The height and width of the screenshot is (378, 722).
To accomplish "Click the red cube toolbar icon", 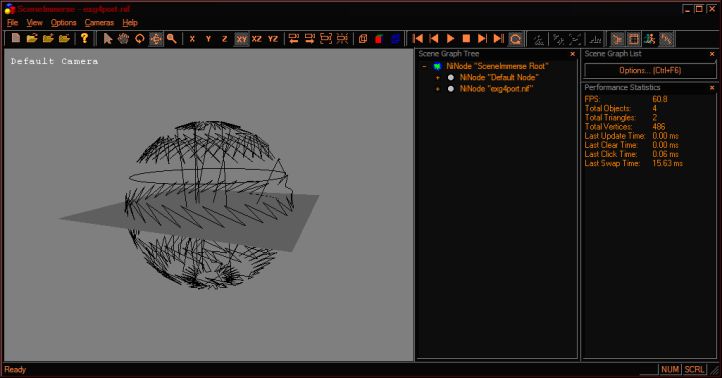I will [379, 39].
